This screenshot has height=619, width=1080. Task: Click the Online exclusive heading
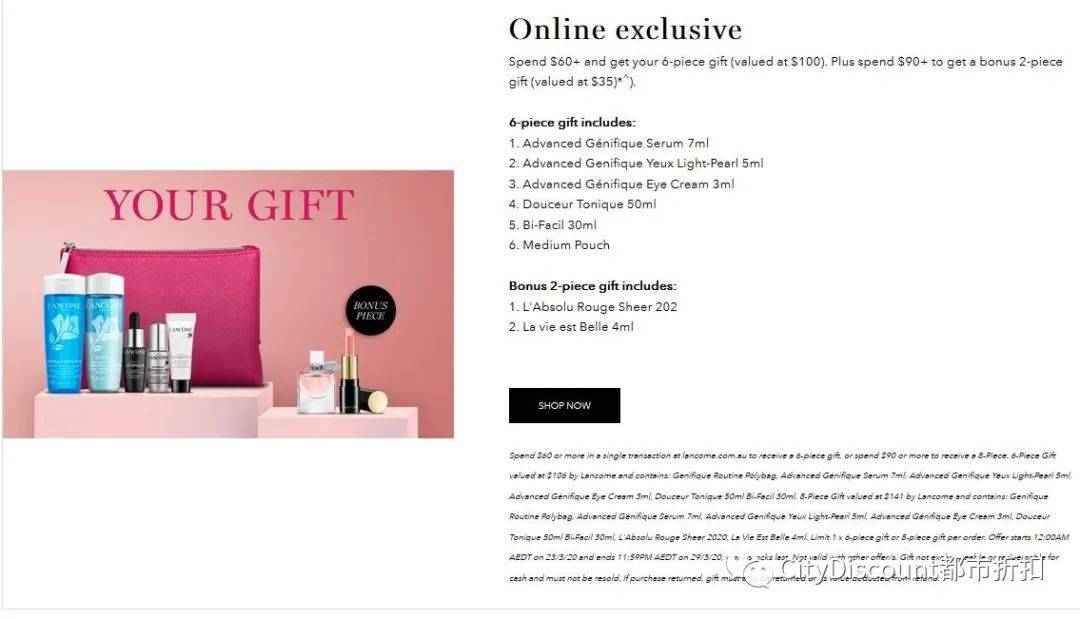pos(625,29)
